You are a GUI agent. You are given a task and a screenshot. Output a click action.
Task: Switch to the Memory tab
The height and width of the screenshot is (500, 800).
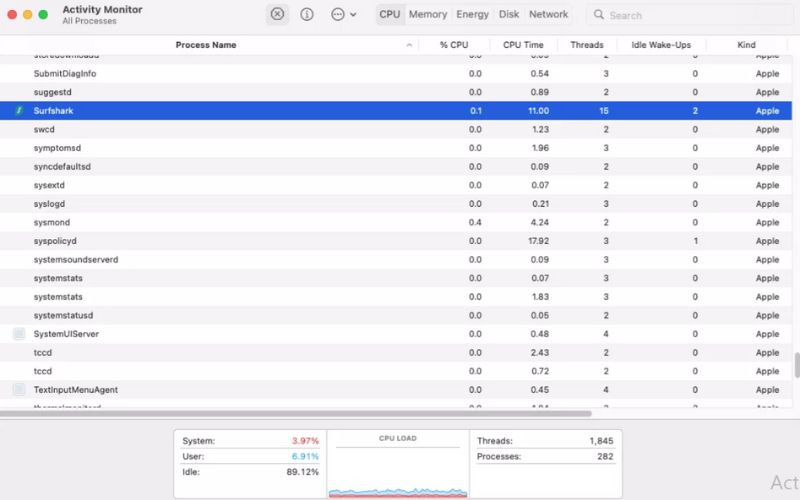tap(428, 15)
